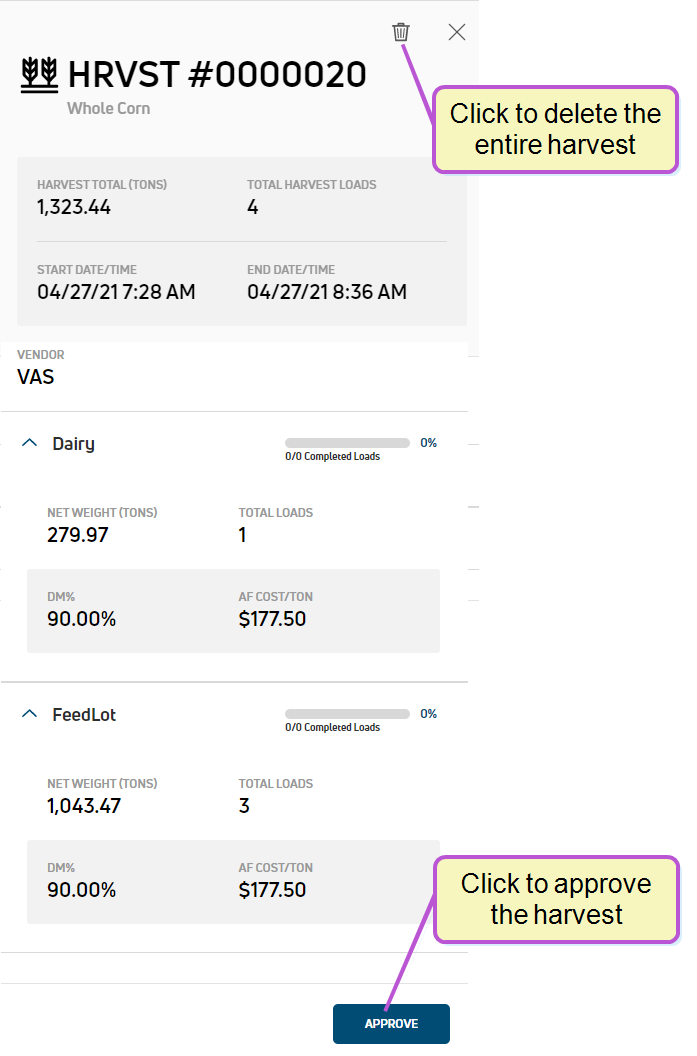Screen dimensions: 697x1056
Task: Click the VAS vendor value
Action: [x=36, y=376]
